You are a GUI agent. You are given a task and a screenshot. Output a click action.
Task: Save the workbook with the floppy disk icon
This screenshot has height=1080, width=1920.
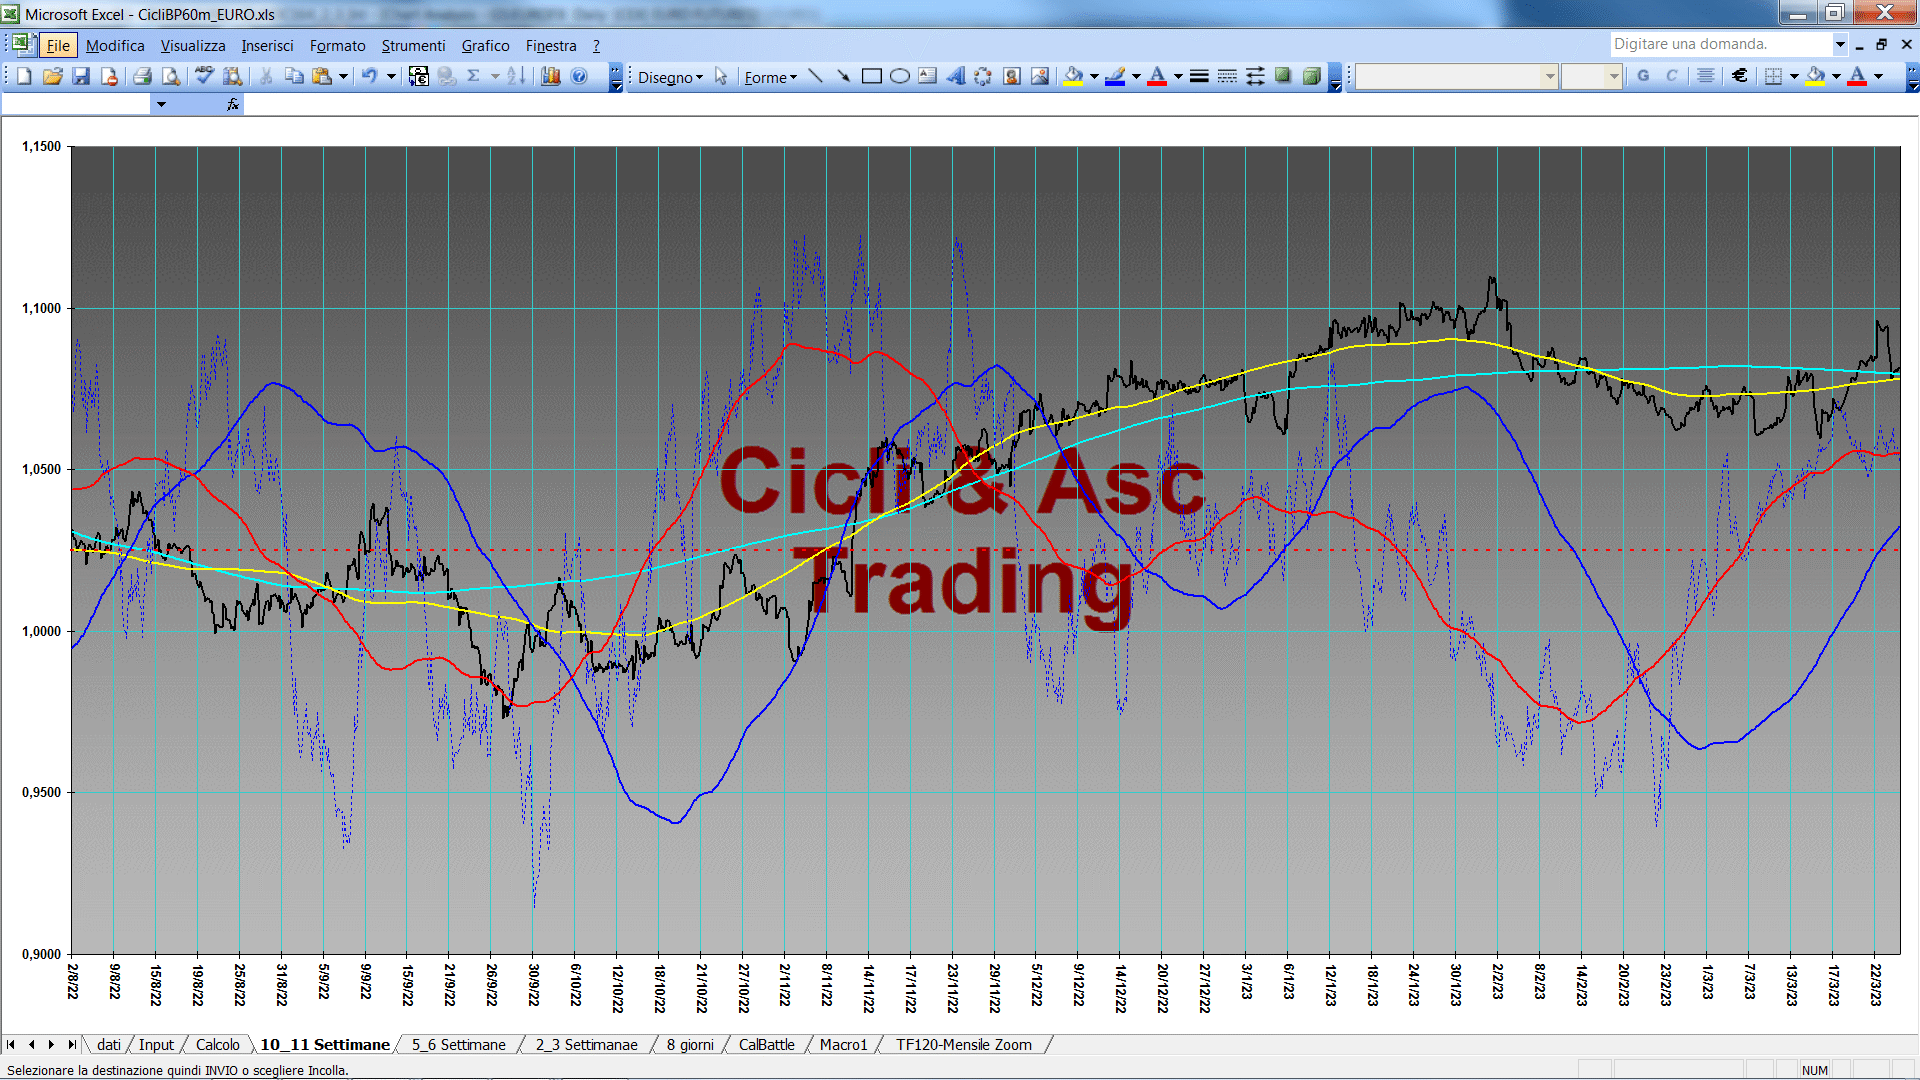tap(81, 77)
